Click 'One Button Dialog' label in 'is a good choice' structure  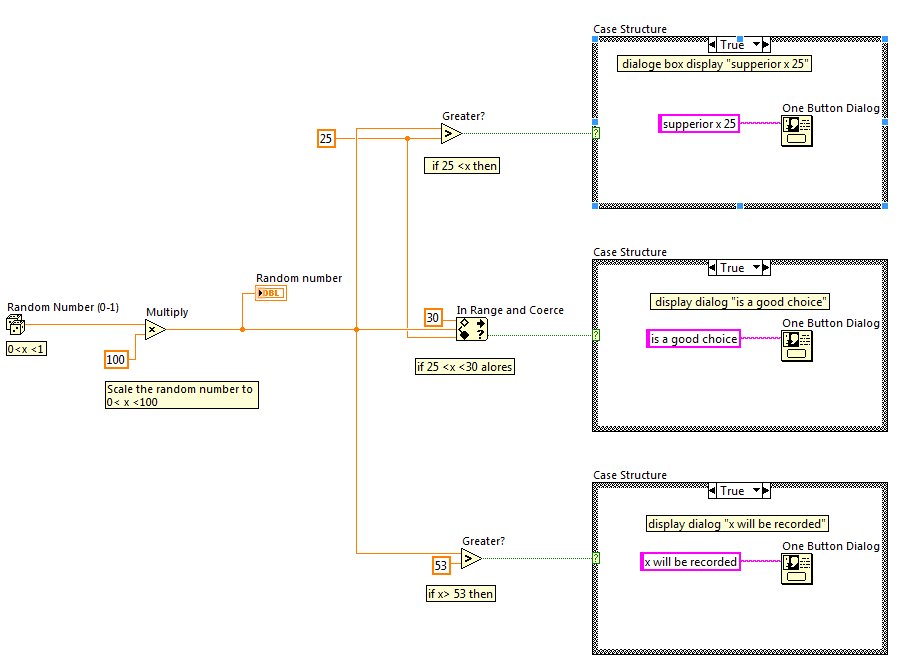pyautogui.click(x=831, y=323)
